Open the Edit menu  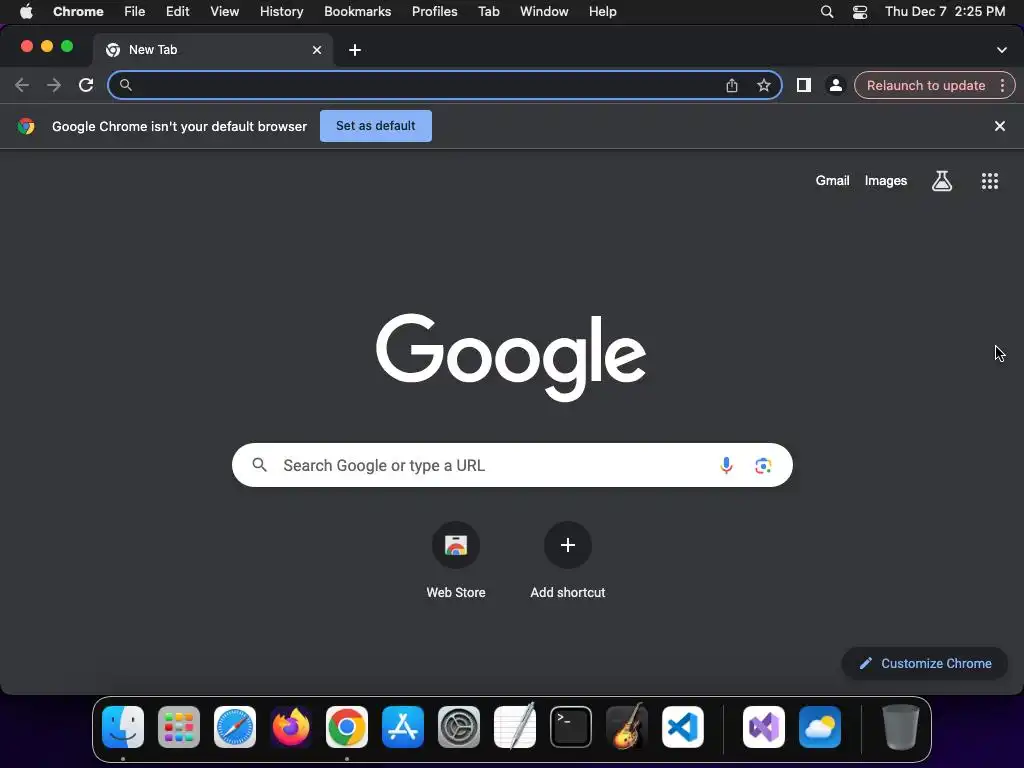(177, 12)
